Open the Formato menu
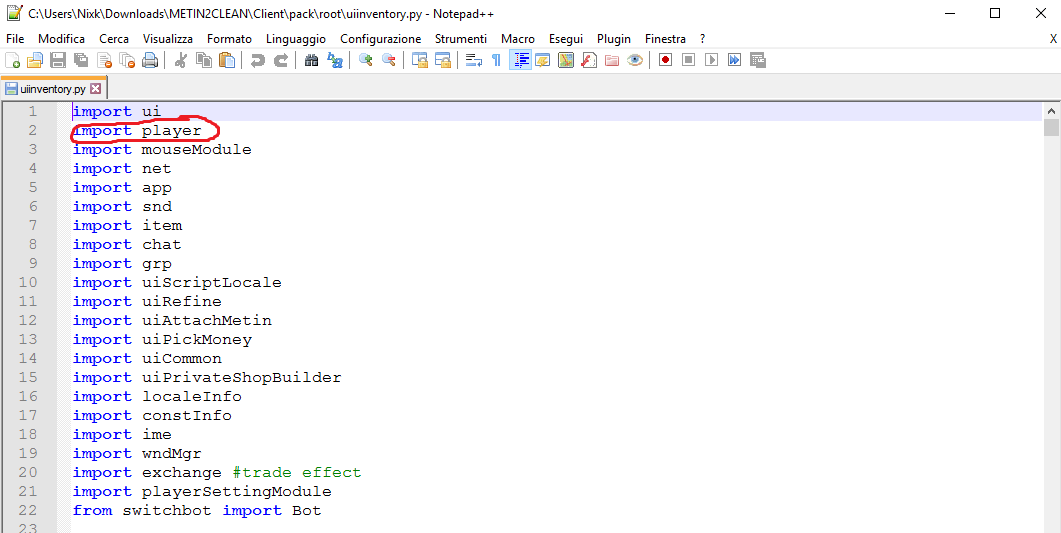The height and width of the screenshot is (533, 1061). pos(229,39)
